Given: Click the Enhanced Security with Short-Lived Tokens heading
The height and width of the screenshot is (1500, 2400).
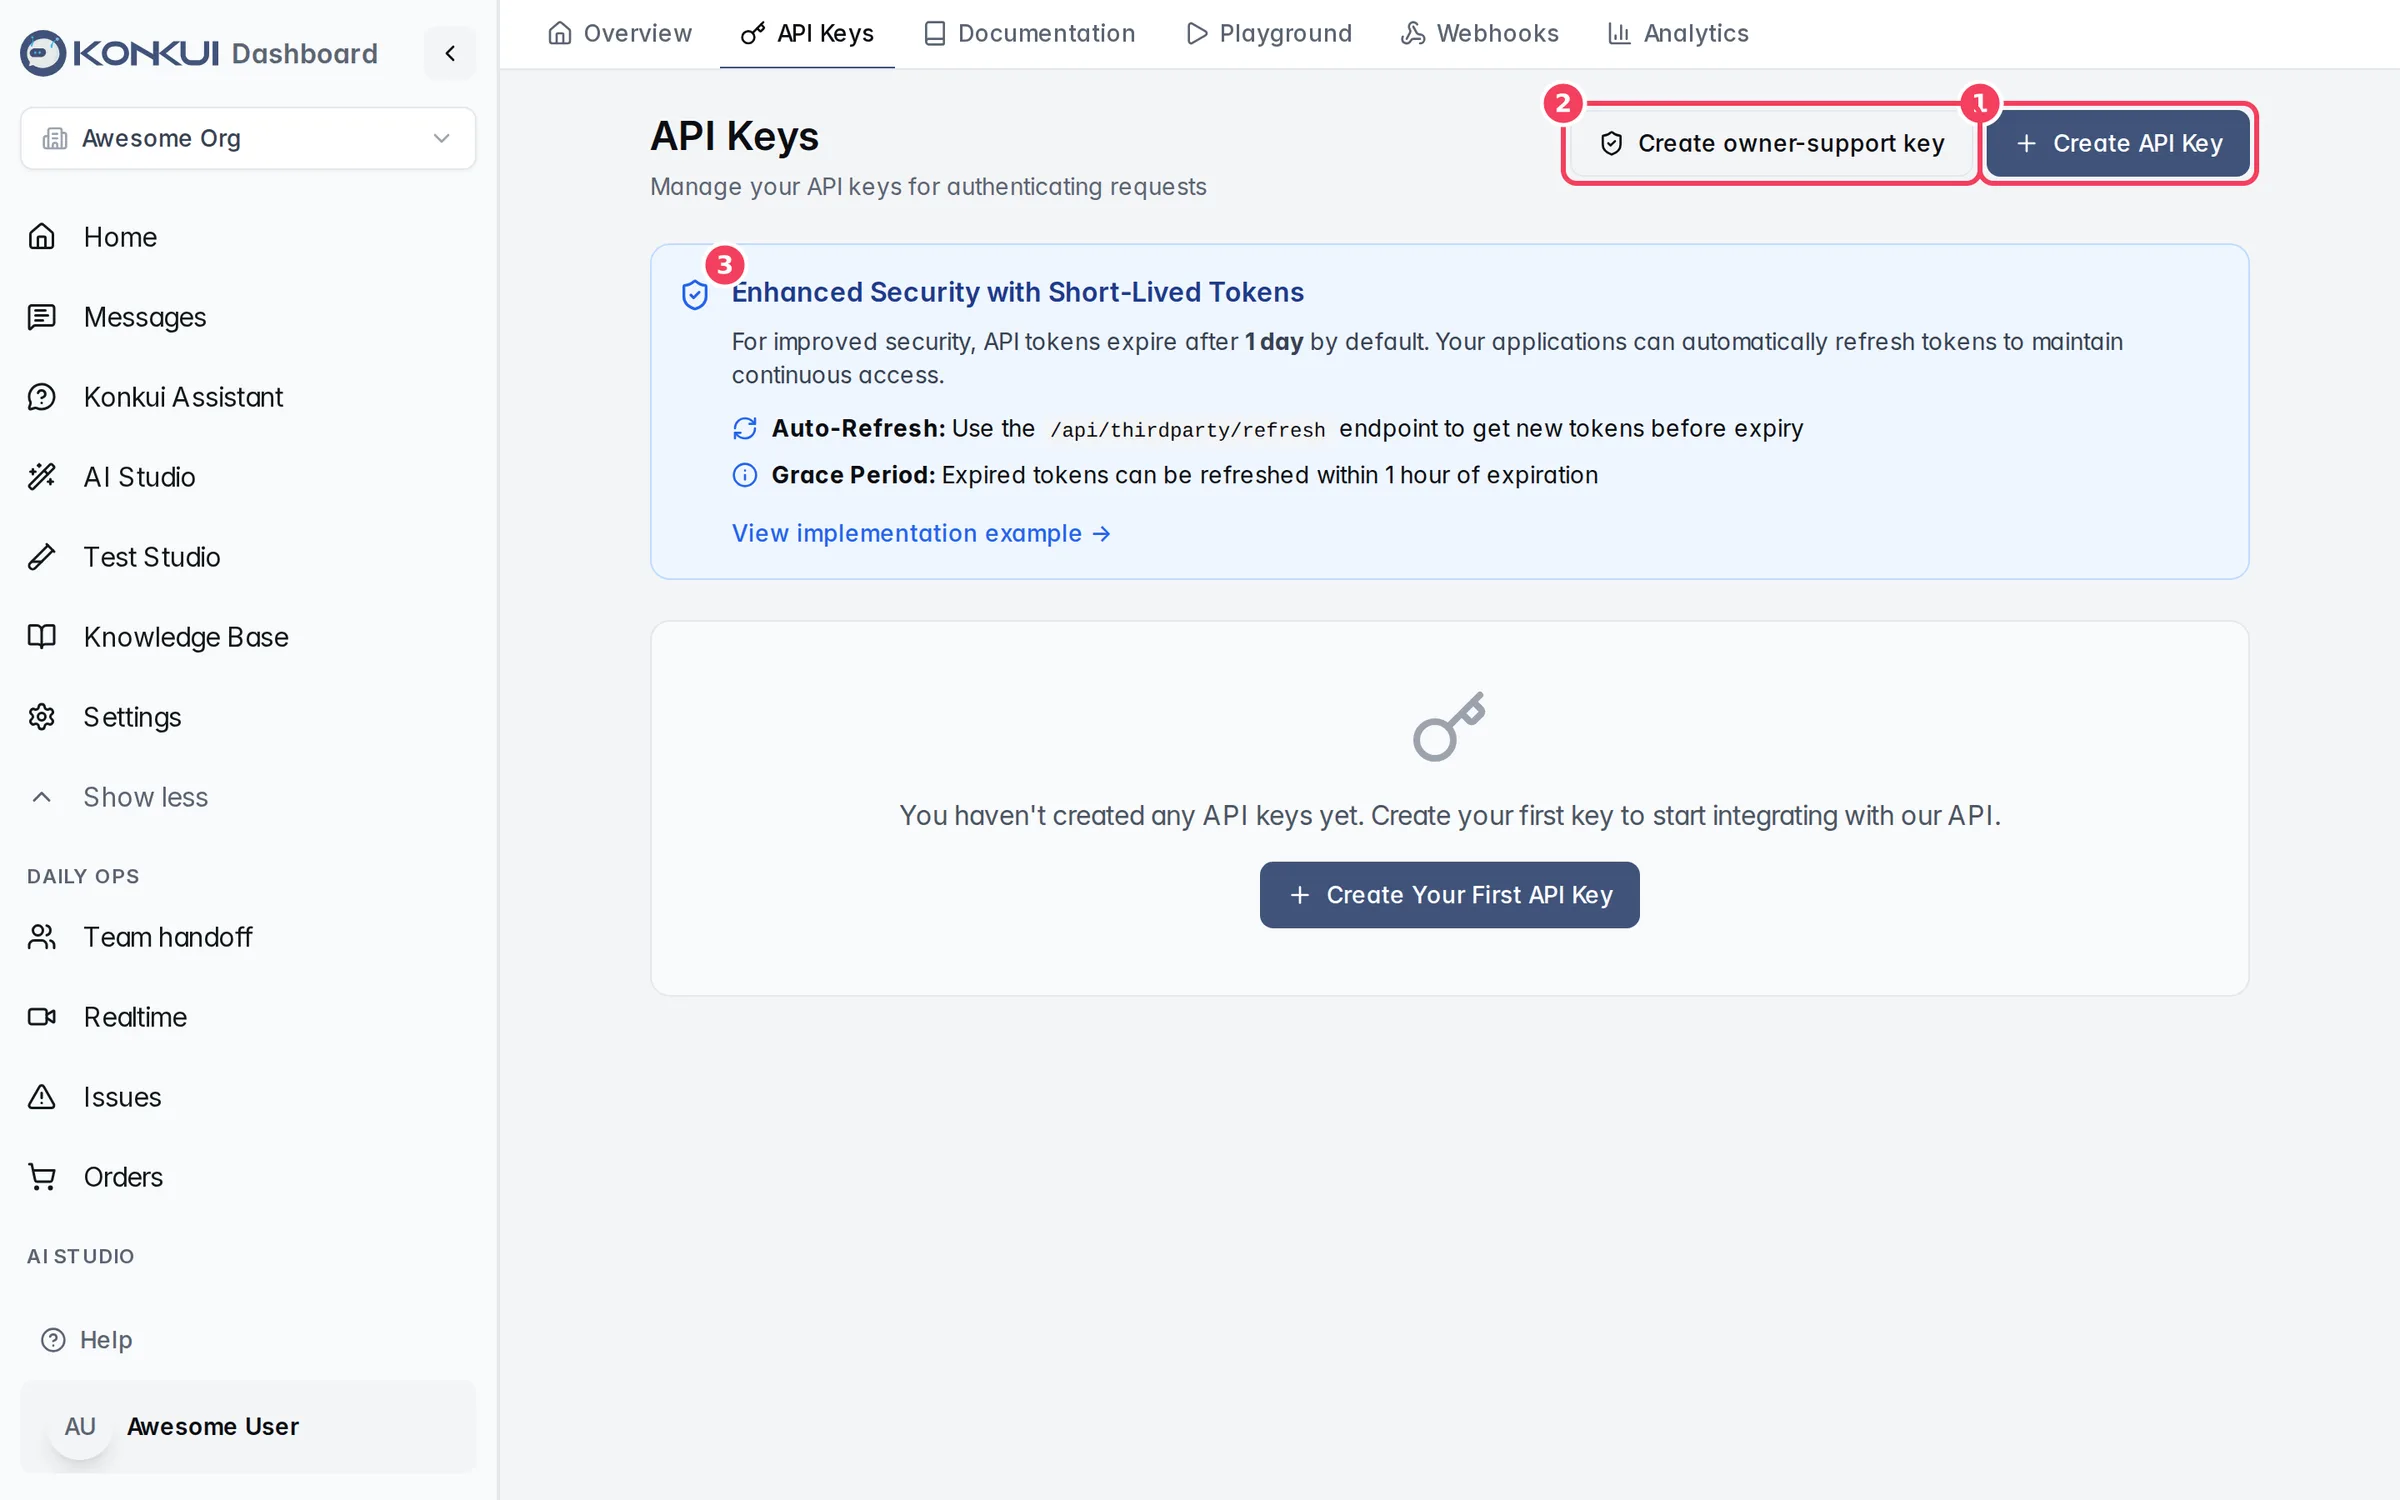Looking at the screenshot, I should [x=1018, y=292].
